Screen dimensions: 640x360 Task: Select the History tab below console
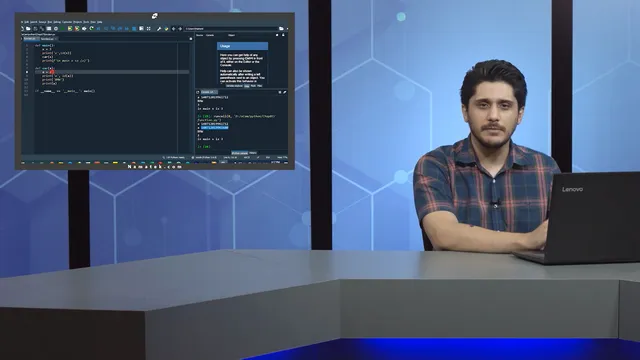click(253, 153)
